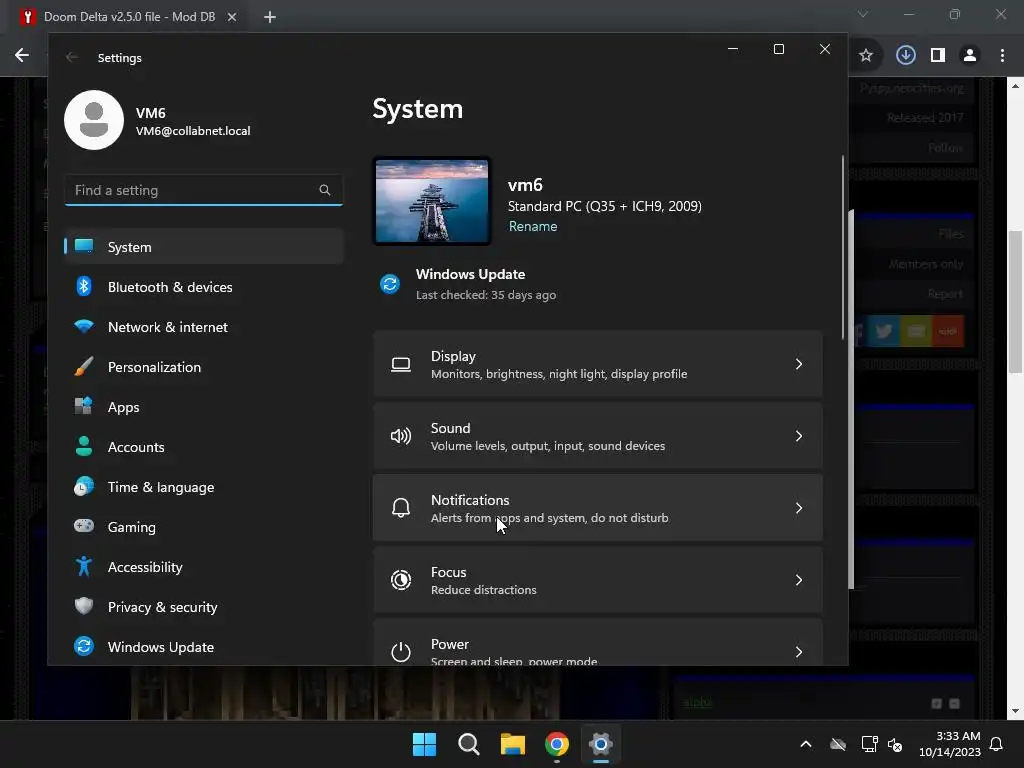
Task: Click Rename link under vm6
Action: coord(533,226)
